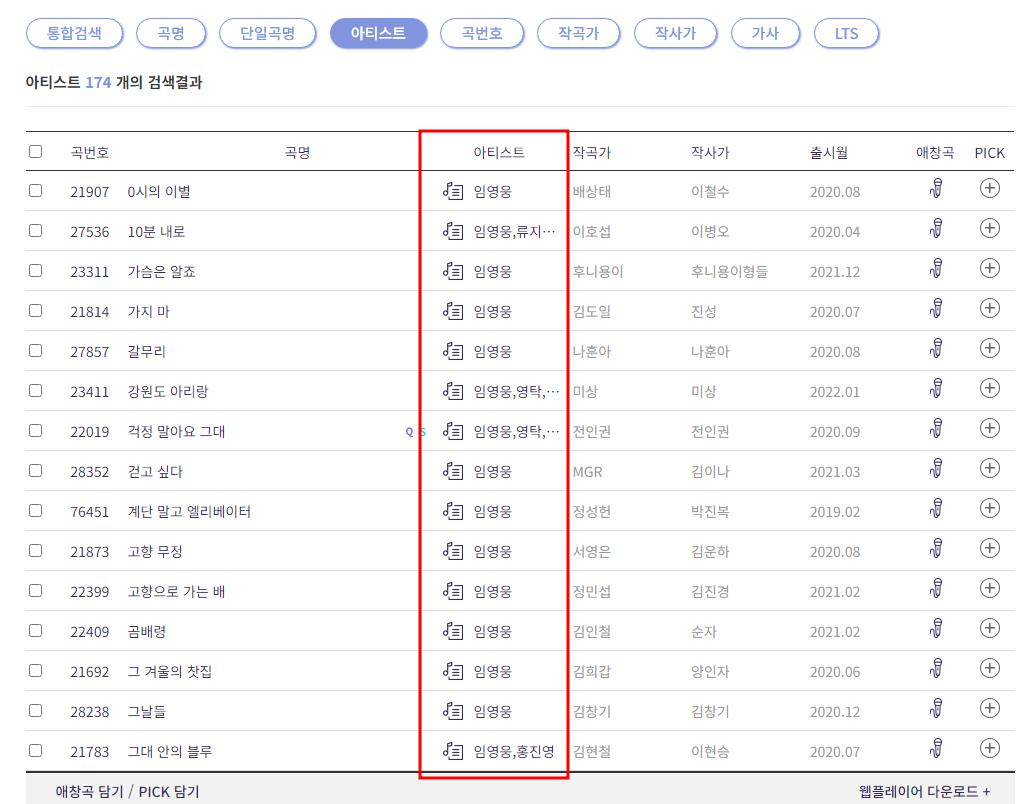Click the PICK plus icon for 그날들

point(989,711)
